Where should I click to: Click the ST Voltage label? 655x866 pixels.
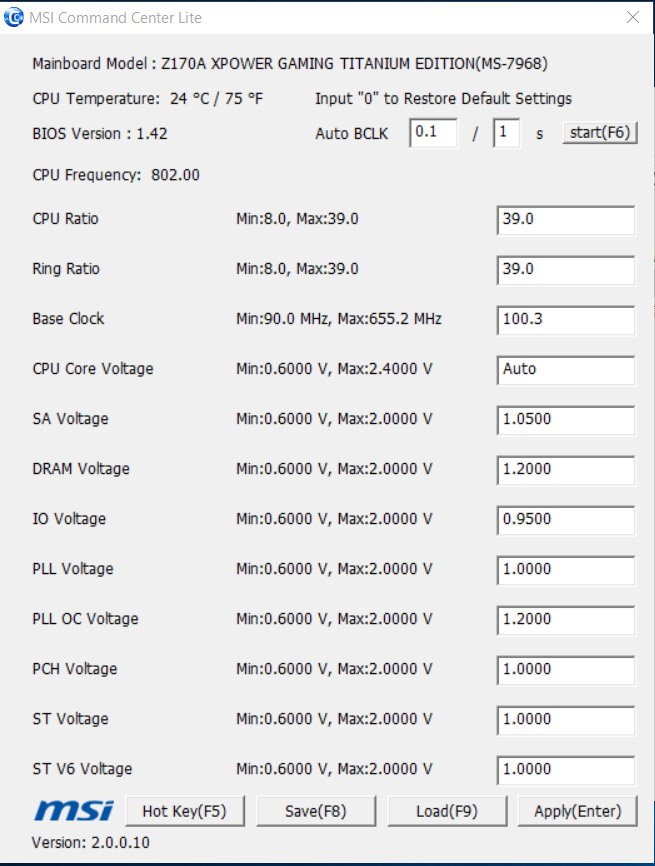pyautogui.click(x=70, y=719)
